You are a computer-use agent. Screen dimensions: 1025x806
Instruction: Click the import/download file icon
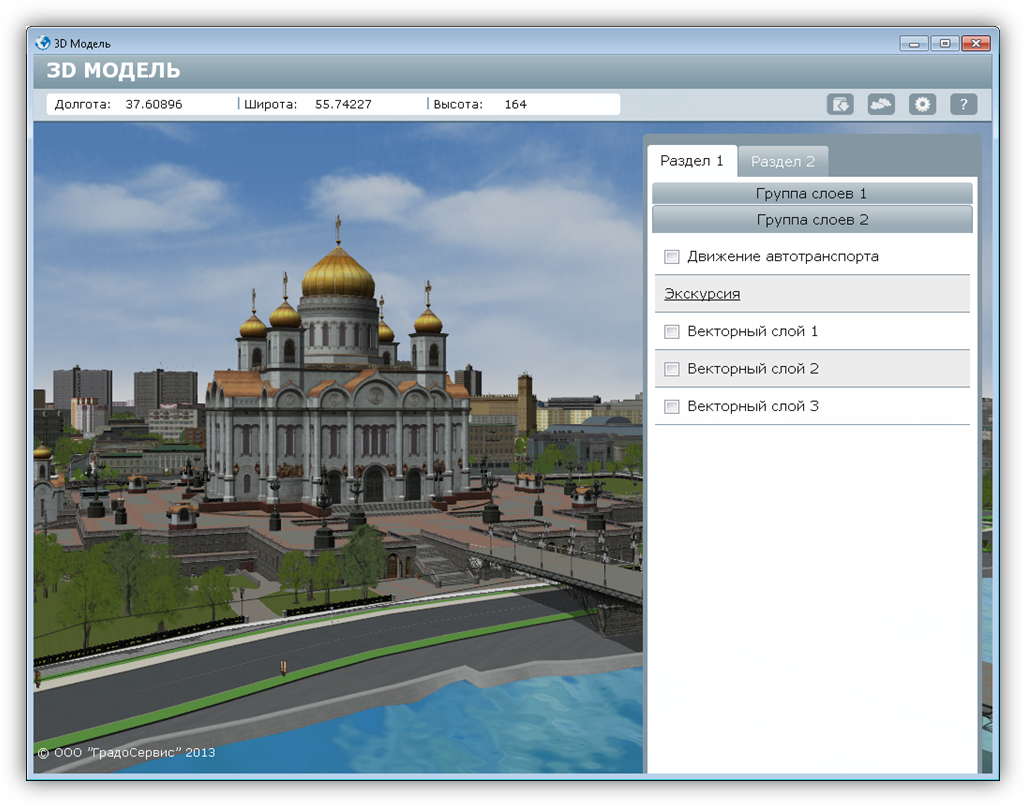click(840, 104)
